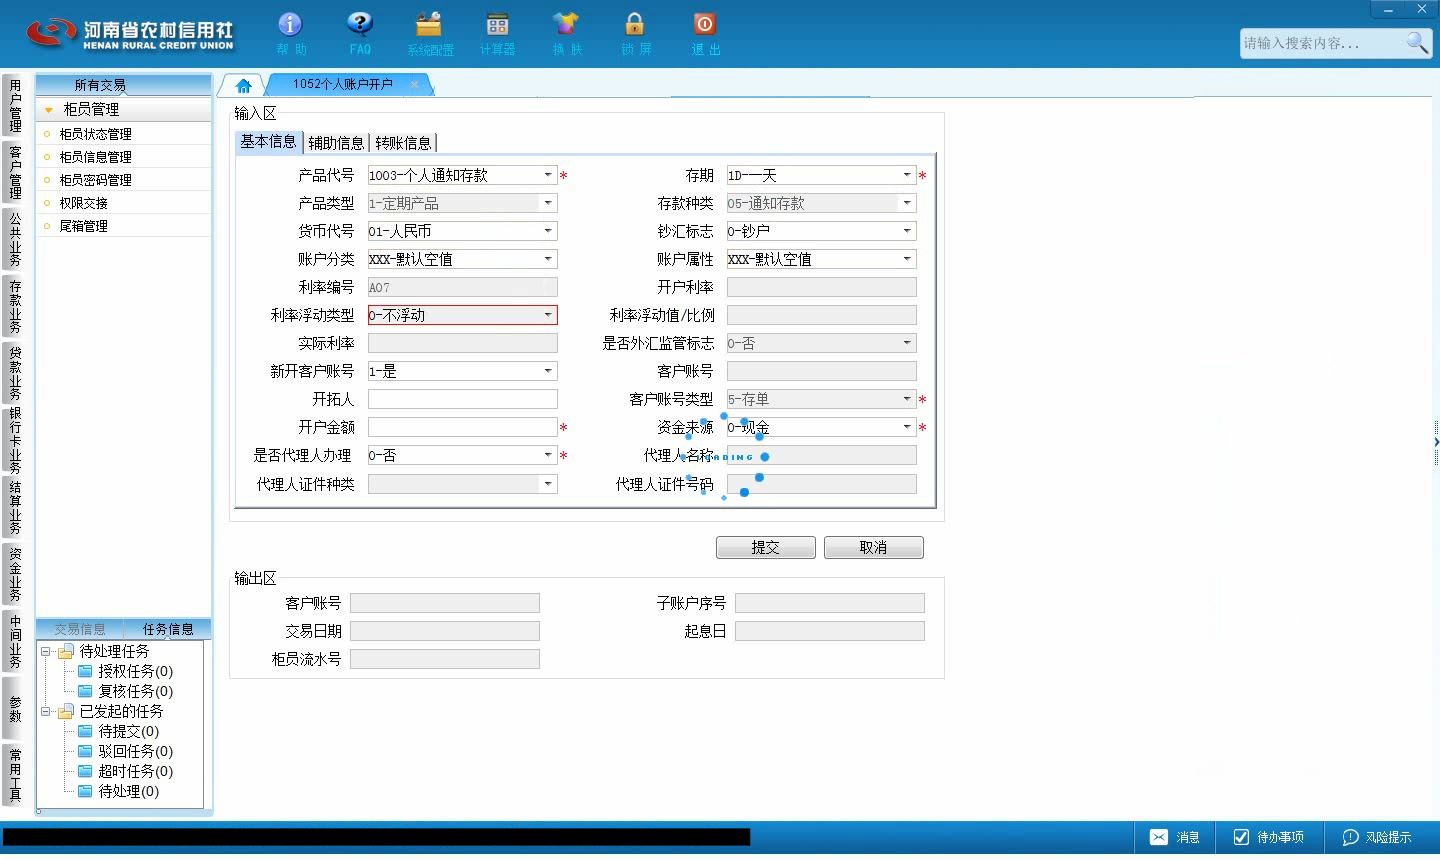Screen dimensions: 1440x860
Task: Open the 资金来源 dropdown
Action: coord(907,427)
